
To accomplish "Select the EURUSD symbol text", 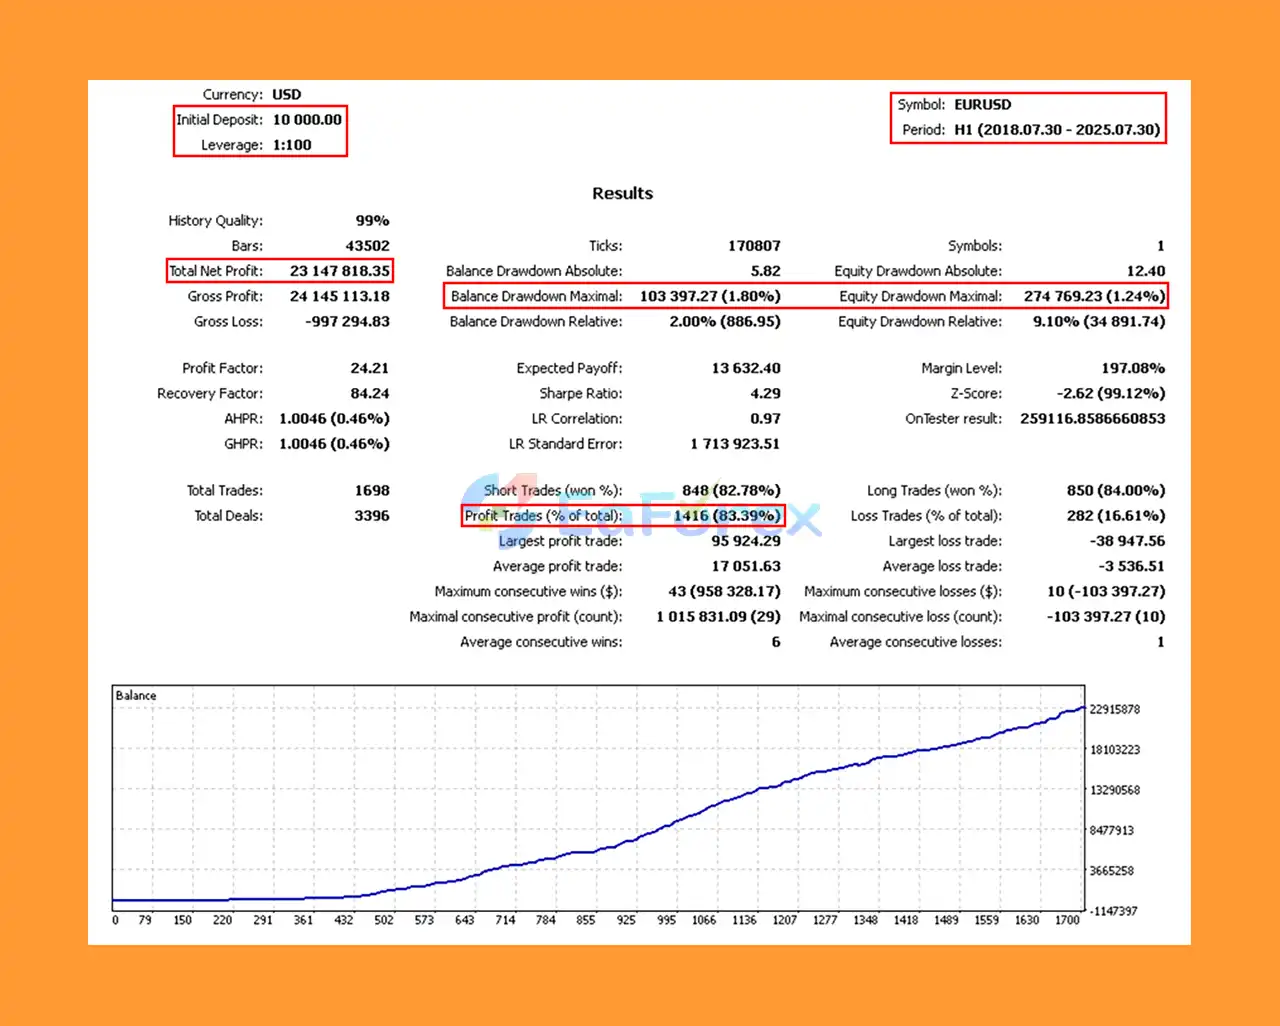I will [x=982, y=104].
